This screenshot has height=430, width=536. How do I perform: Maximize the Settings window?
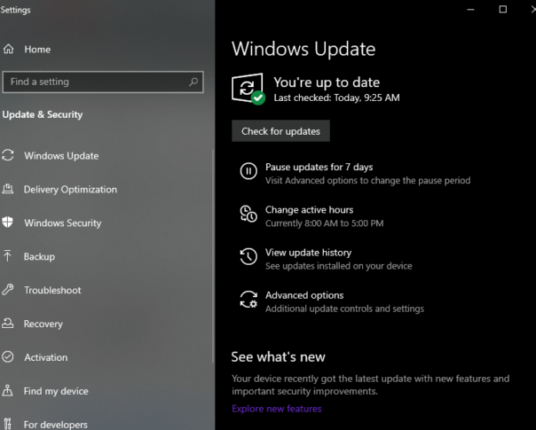(x=503, y=10)
